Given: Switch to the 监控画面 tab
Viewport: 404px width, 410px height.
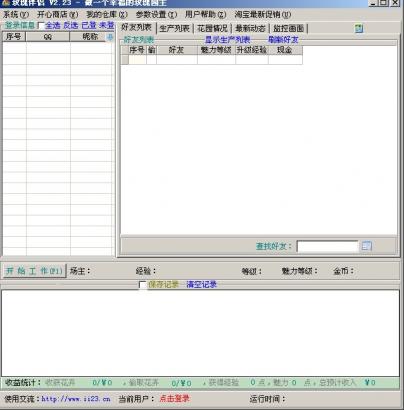Looking at the screenshot, I should point(288,28).
